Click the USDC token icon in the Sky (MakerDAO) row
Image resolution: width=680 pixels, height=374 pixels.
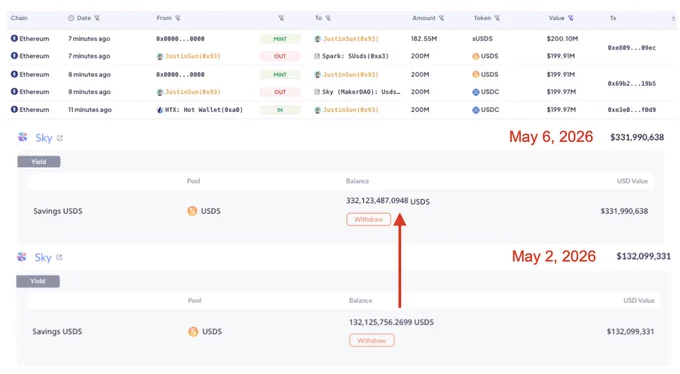(476, 92)
